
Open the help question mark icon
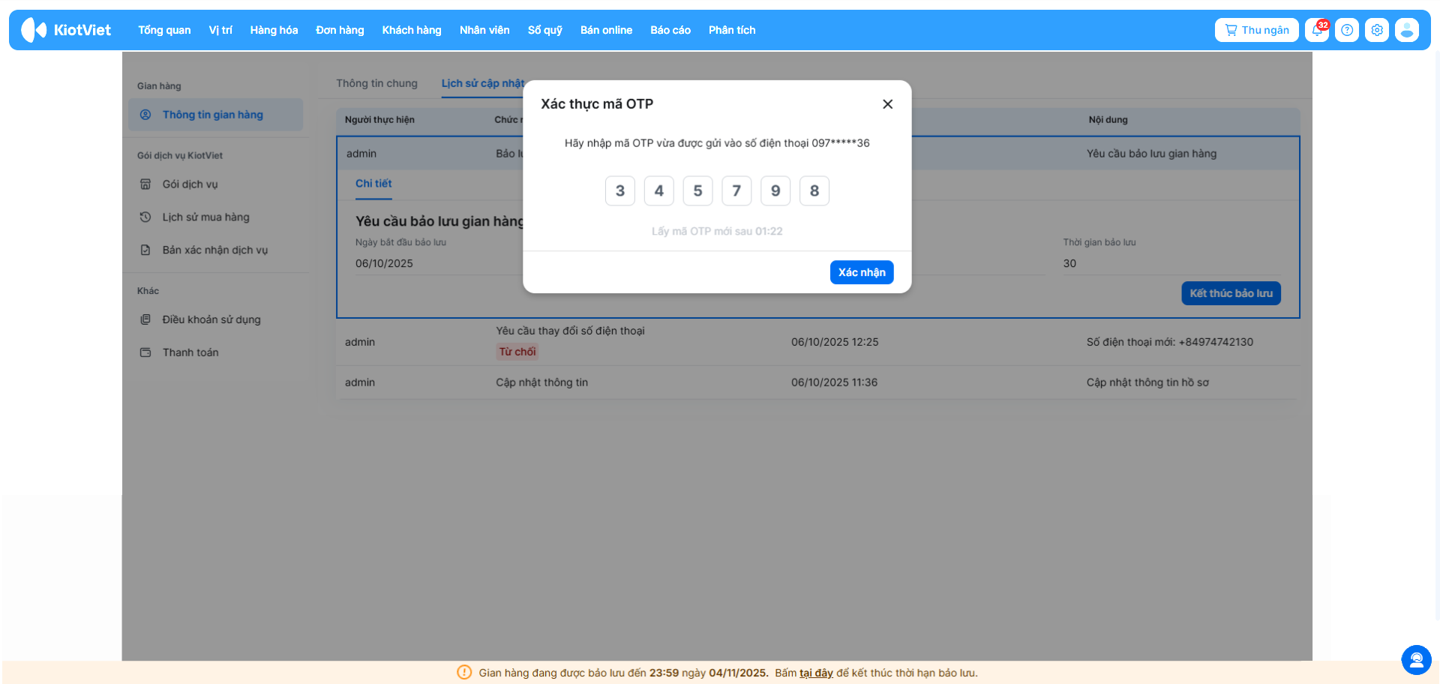pyautogui.click(x=1347, y=30)
